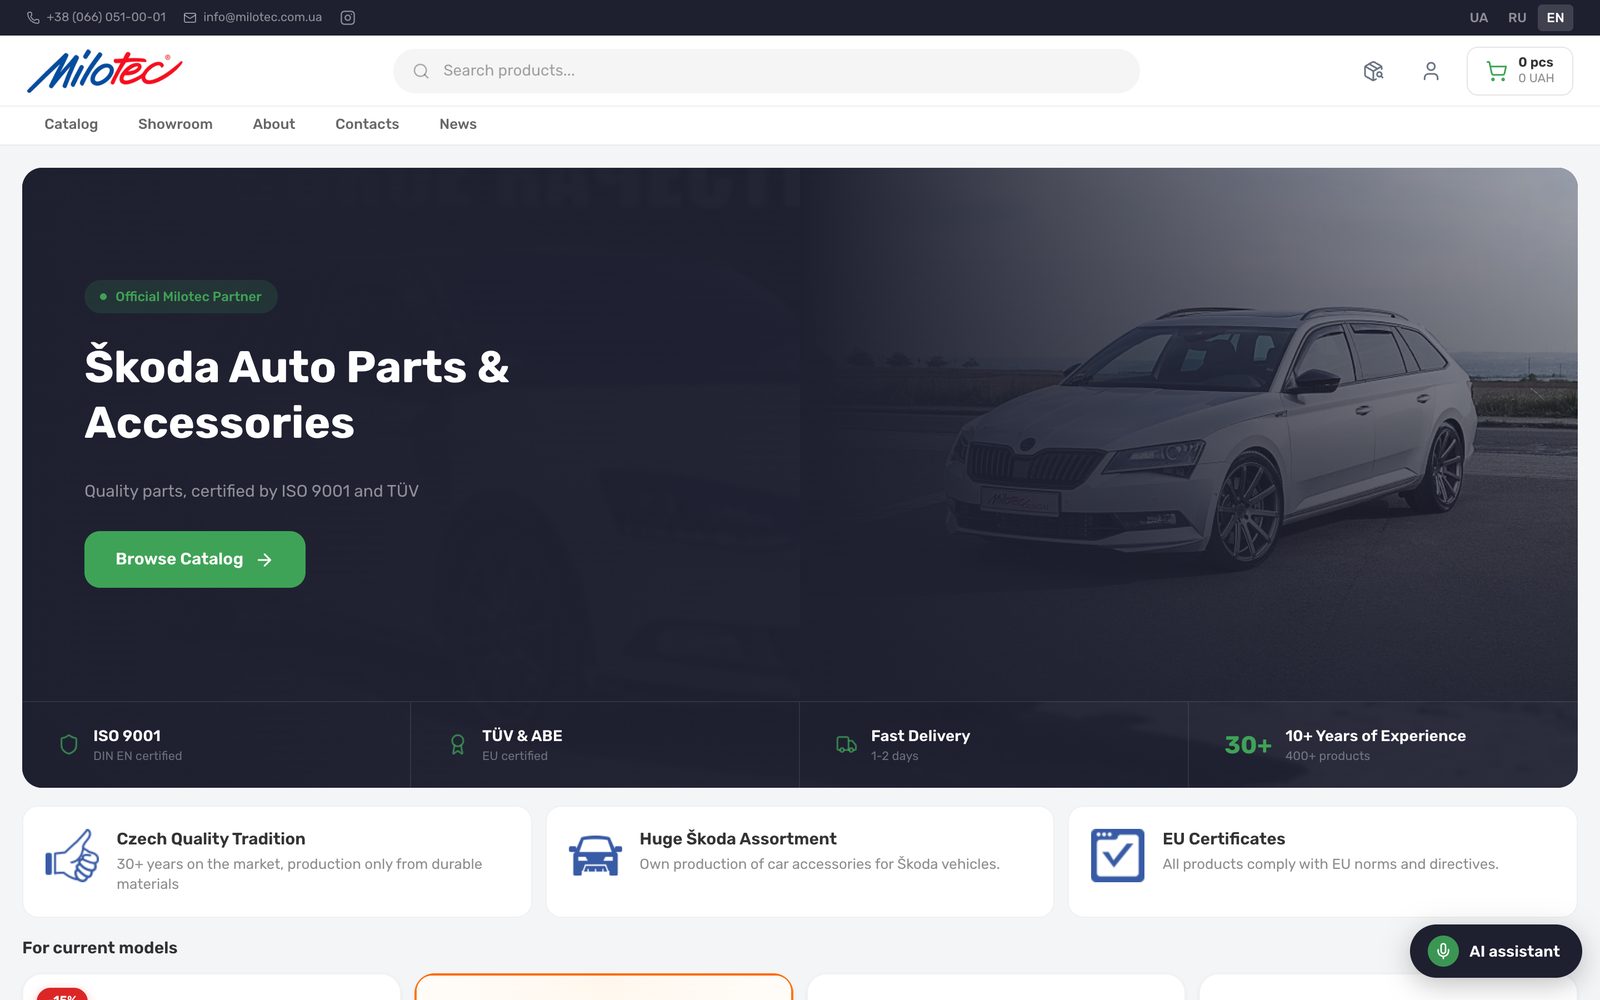Go to the Showroom page
The width and height of the screenshot is (1600, 1000).
click(x=175, y=124)
